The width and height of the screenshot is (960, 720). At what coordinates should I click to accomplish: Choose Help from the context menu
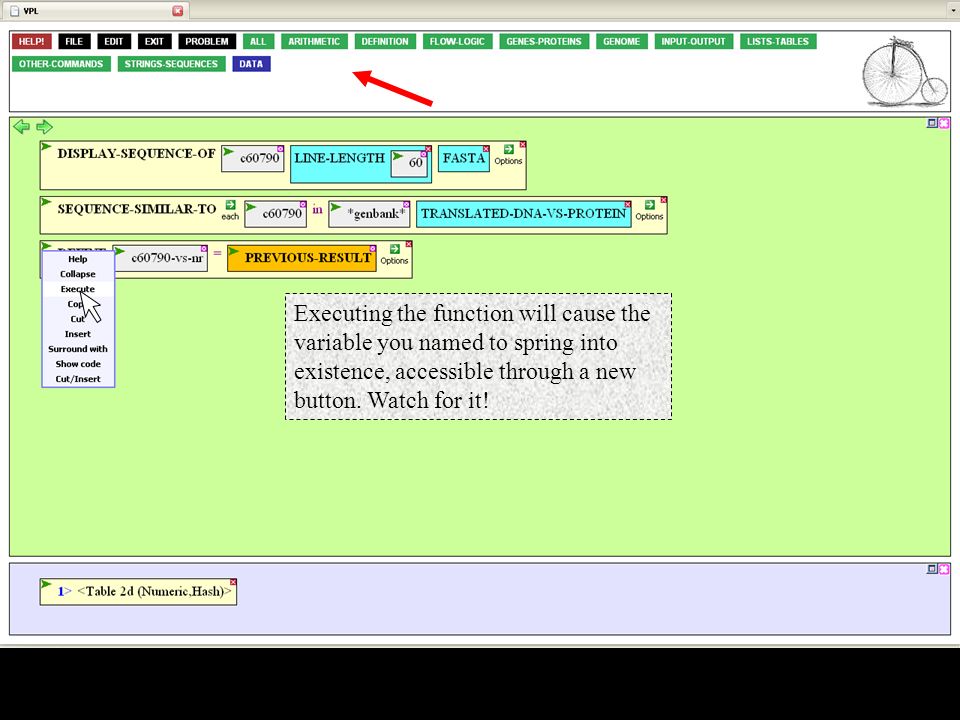click(x=78, y=259)
